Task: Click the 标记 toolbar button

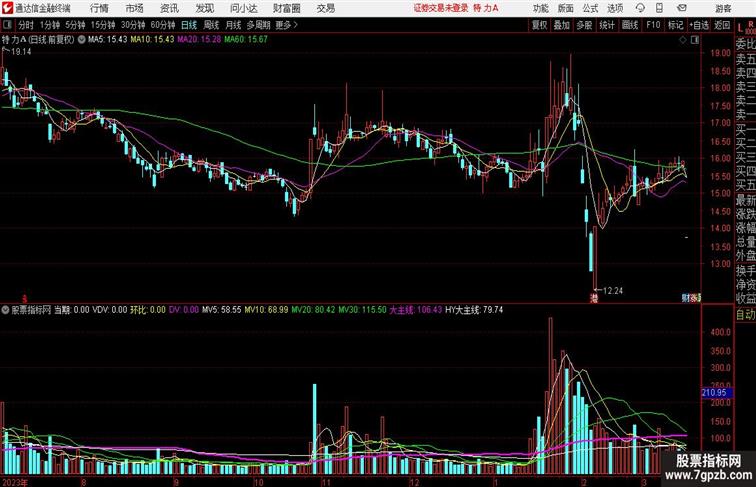Action: tap(675, 25)
